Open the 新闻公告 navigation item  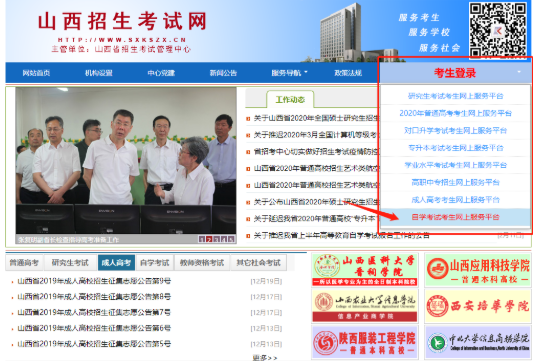pos(223,73)
